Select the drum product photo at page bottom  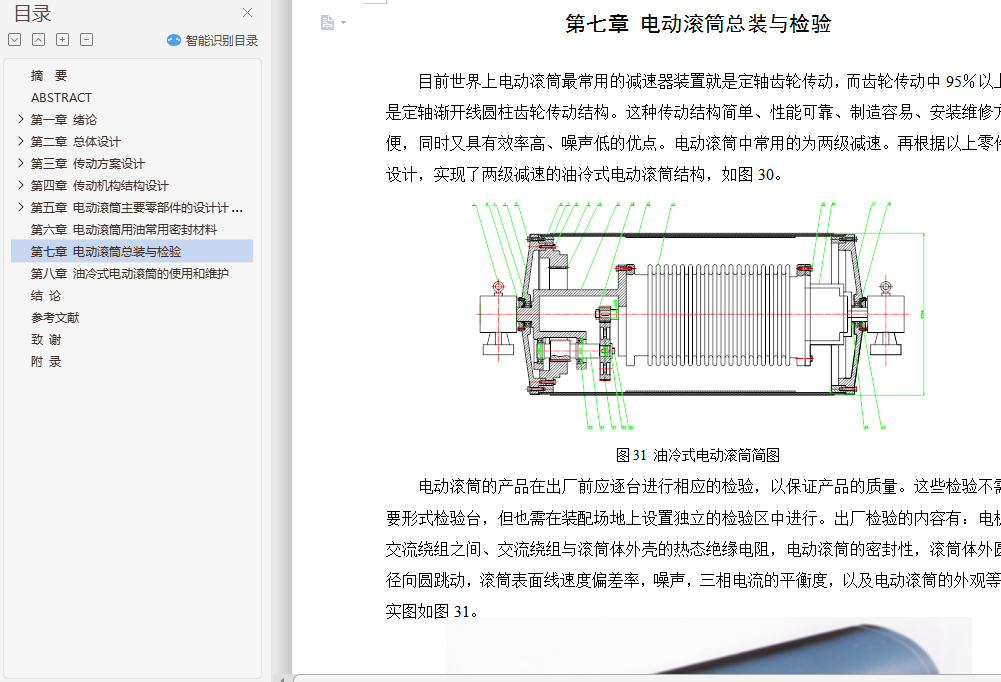pos(709,645)
